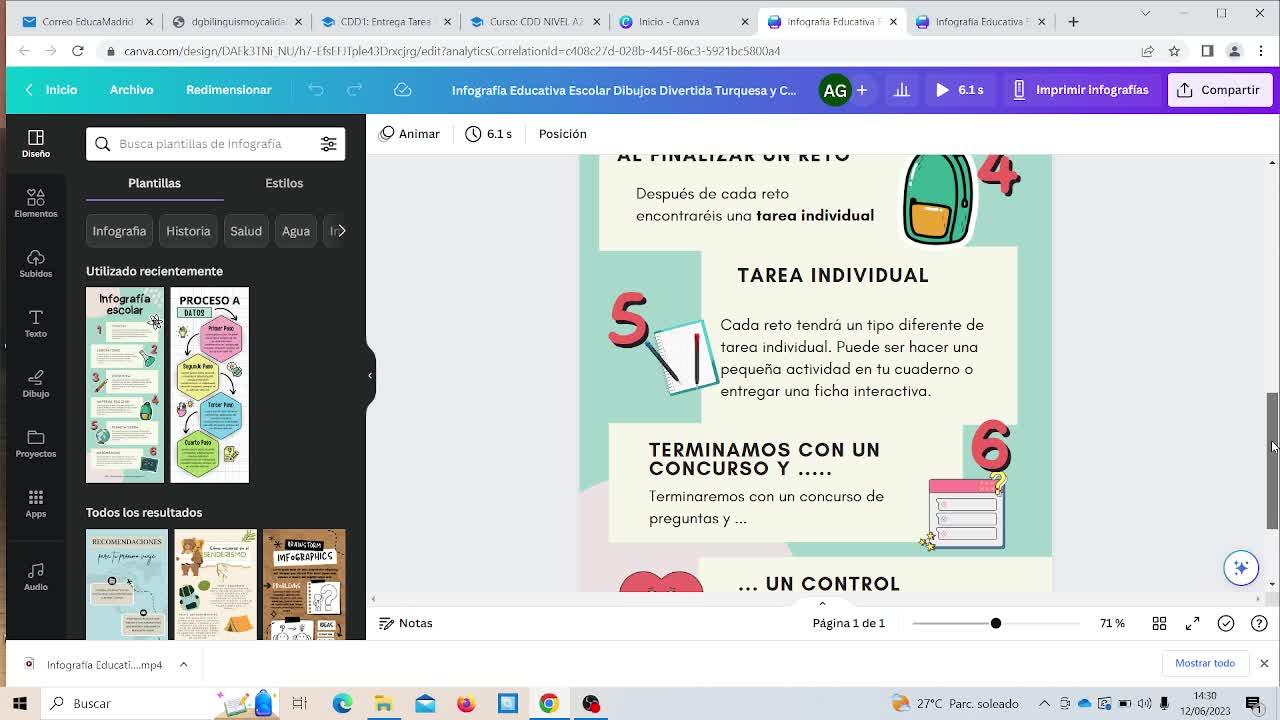This screenshot has width=1280, height=720.
Task: Click the Compartir button
Action: tap(1217, 90)
